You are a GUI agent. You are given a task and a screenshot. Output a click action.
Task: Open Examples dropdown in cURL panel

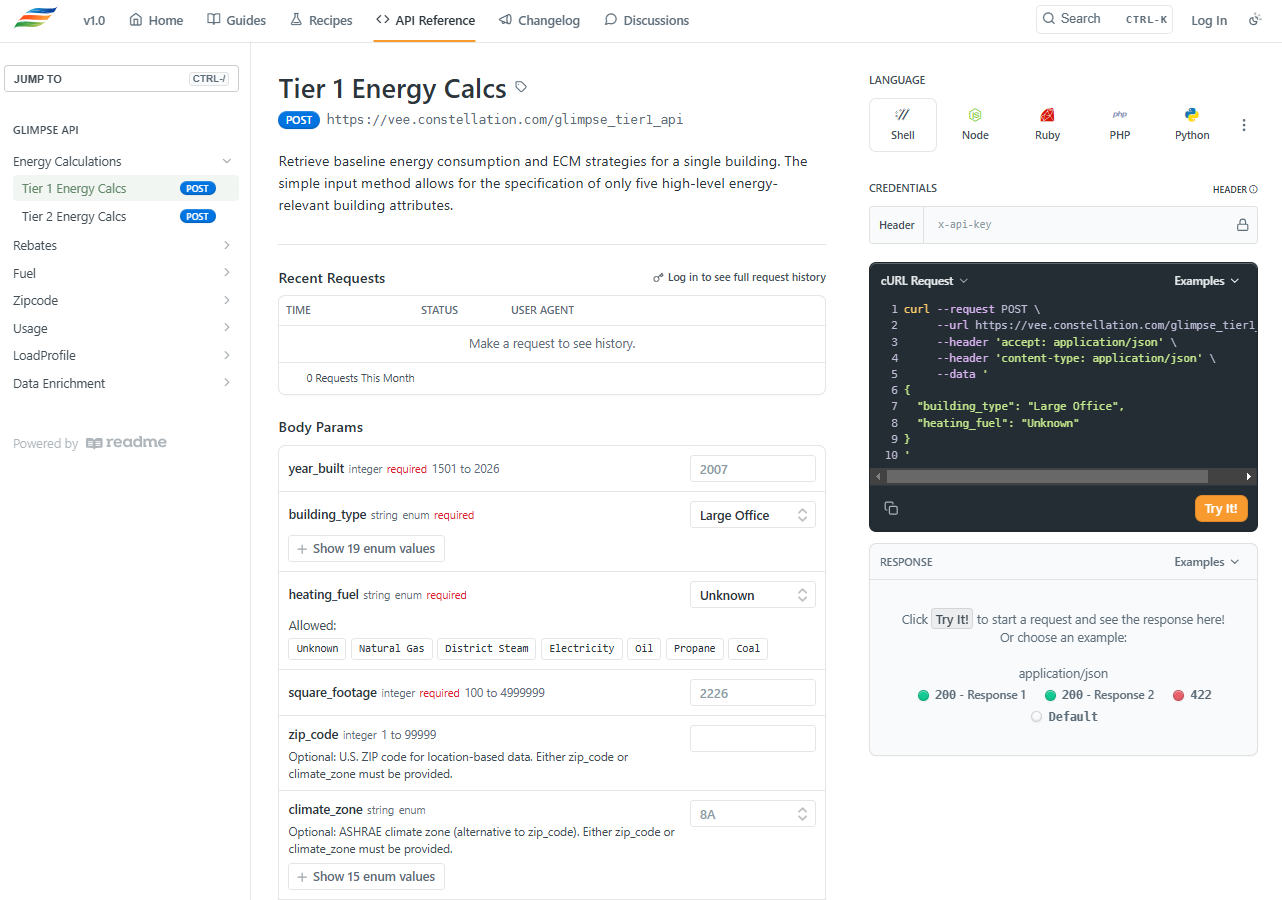tap(1207, 281)
